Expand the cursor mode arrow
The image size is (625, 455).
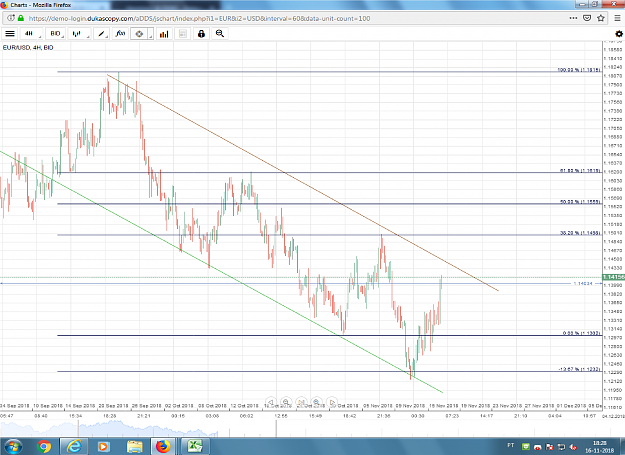[151, 34]
